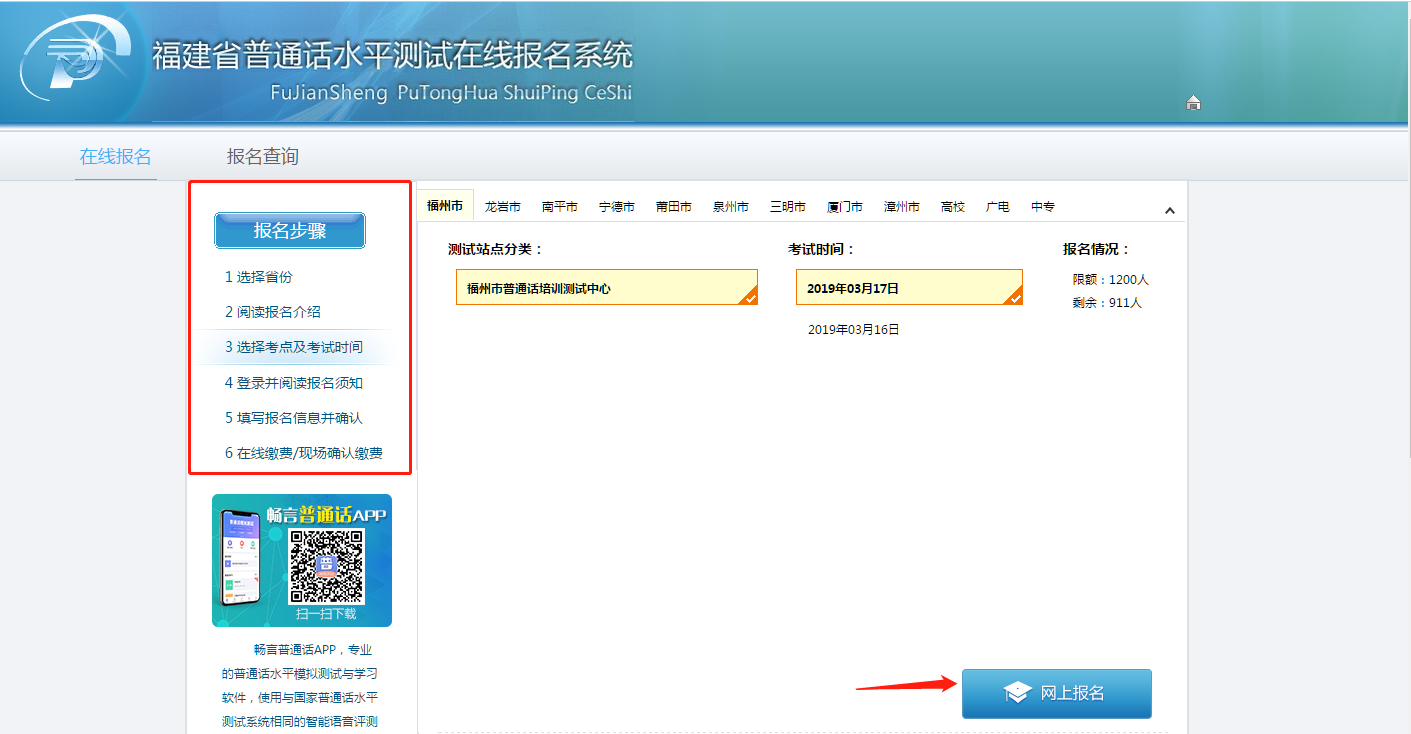Open the 在线报名 navigation tab
The height and width of the screenshot is (734, 1411).
pos(116,156)
